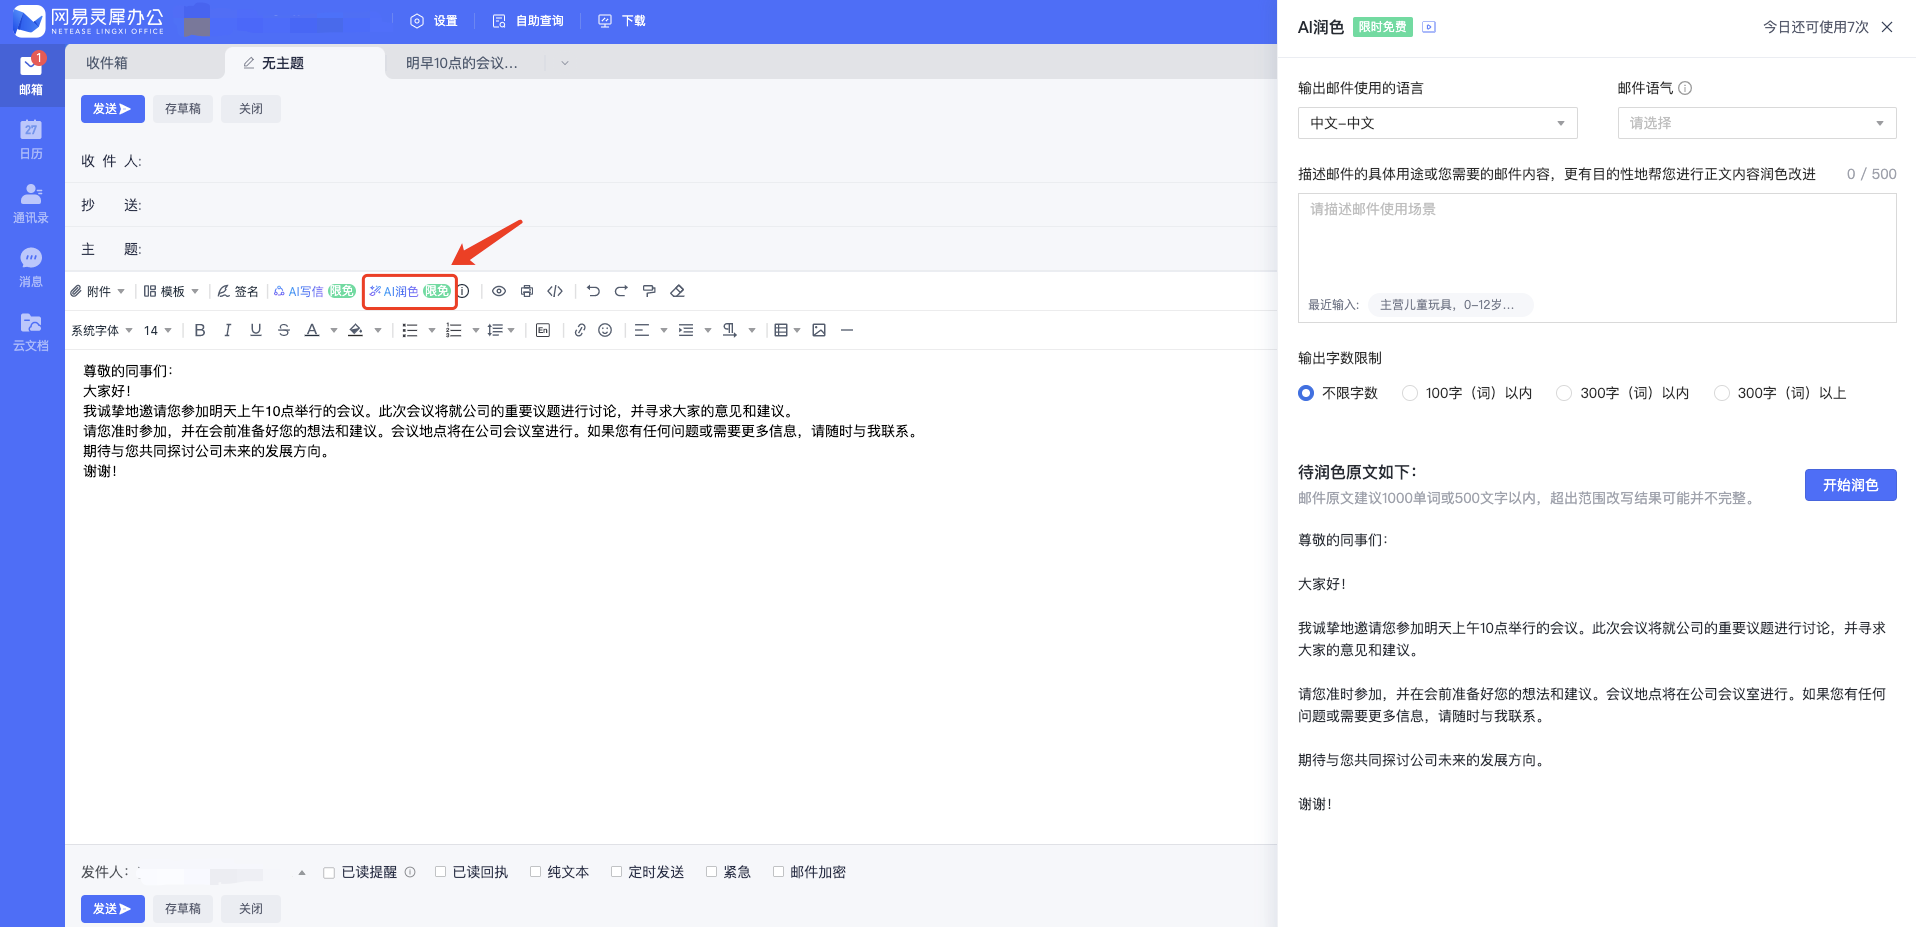Viewport: 1916px width, 927px height.
Task: Click the bulleted list icon
Action: 410,330
